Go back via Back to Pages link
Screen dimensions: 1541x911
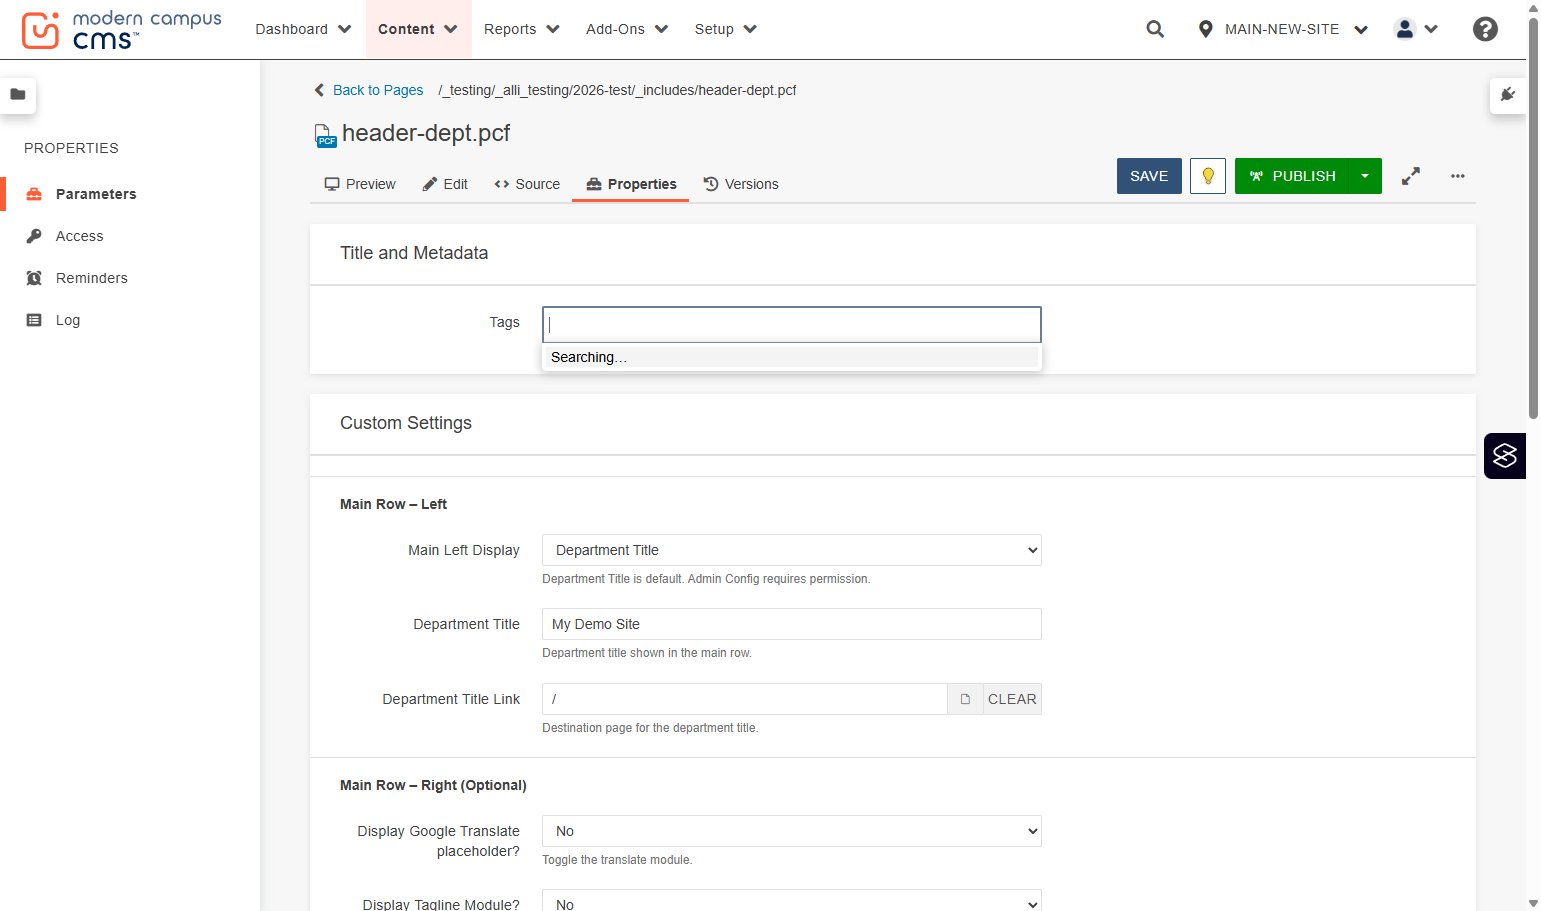[x=378, y=90]
